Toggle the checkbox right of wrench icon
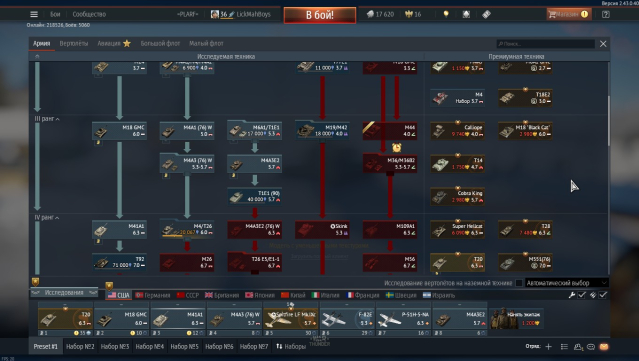639x361 pixels. 582,295
